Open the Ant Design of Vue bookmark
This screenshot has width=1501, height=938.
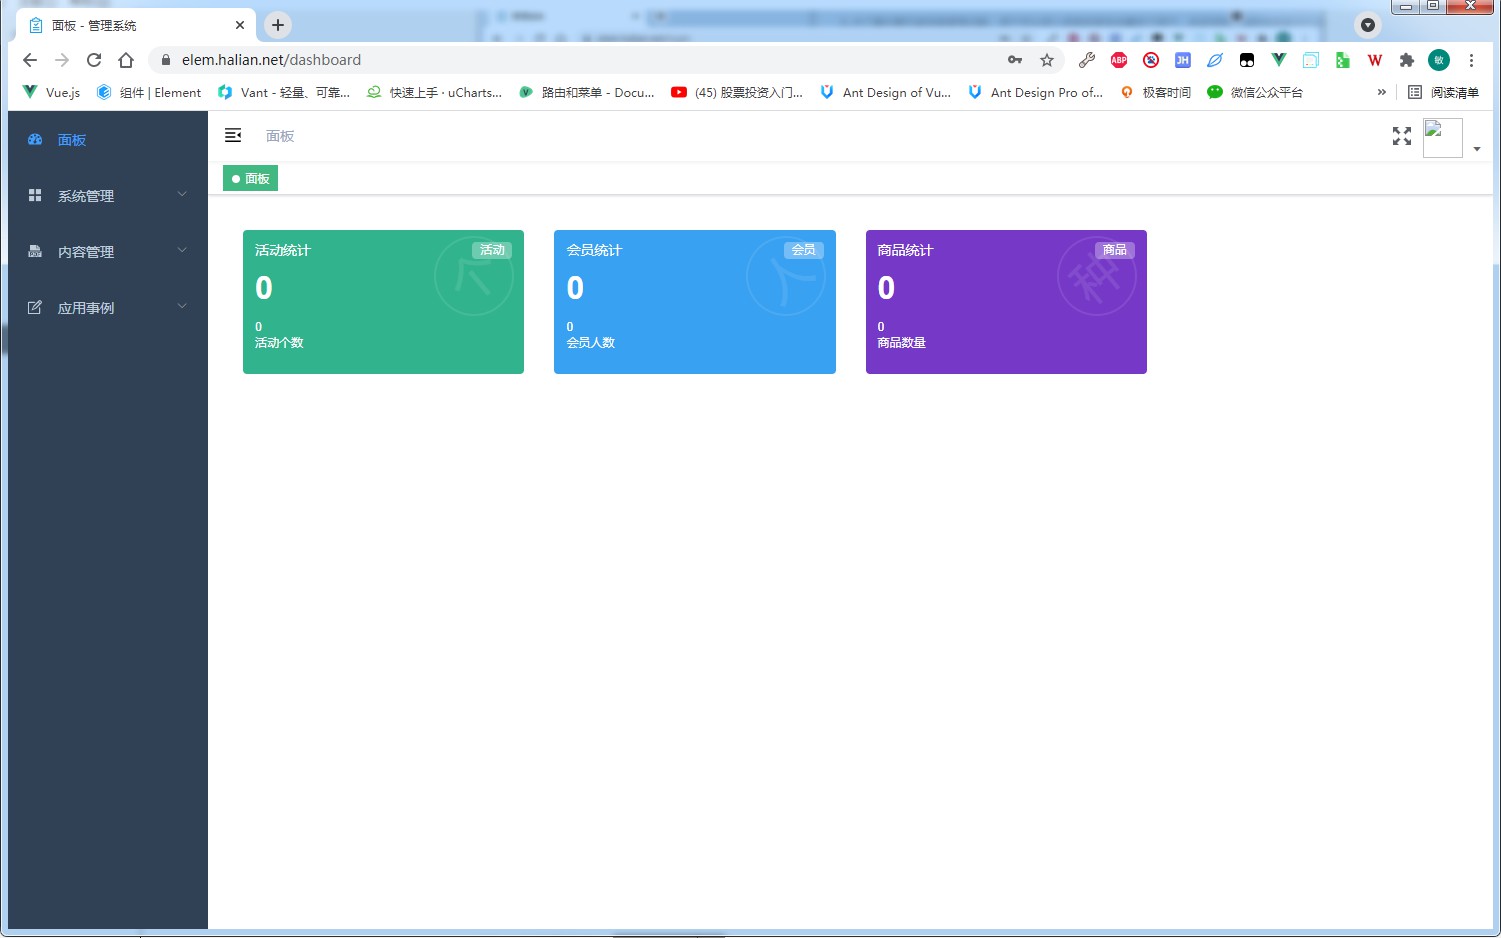pos(885,92)
